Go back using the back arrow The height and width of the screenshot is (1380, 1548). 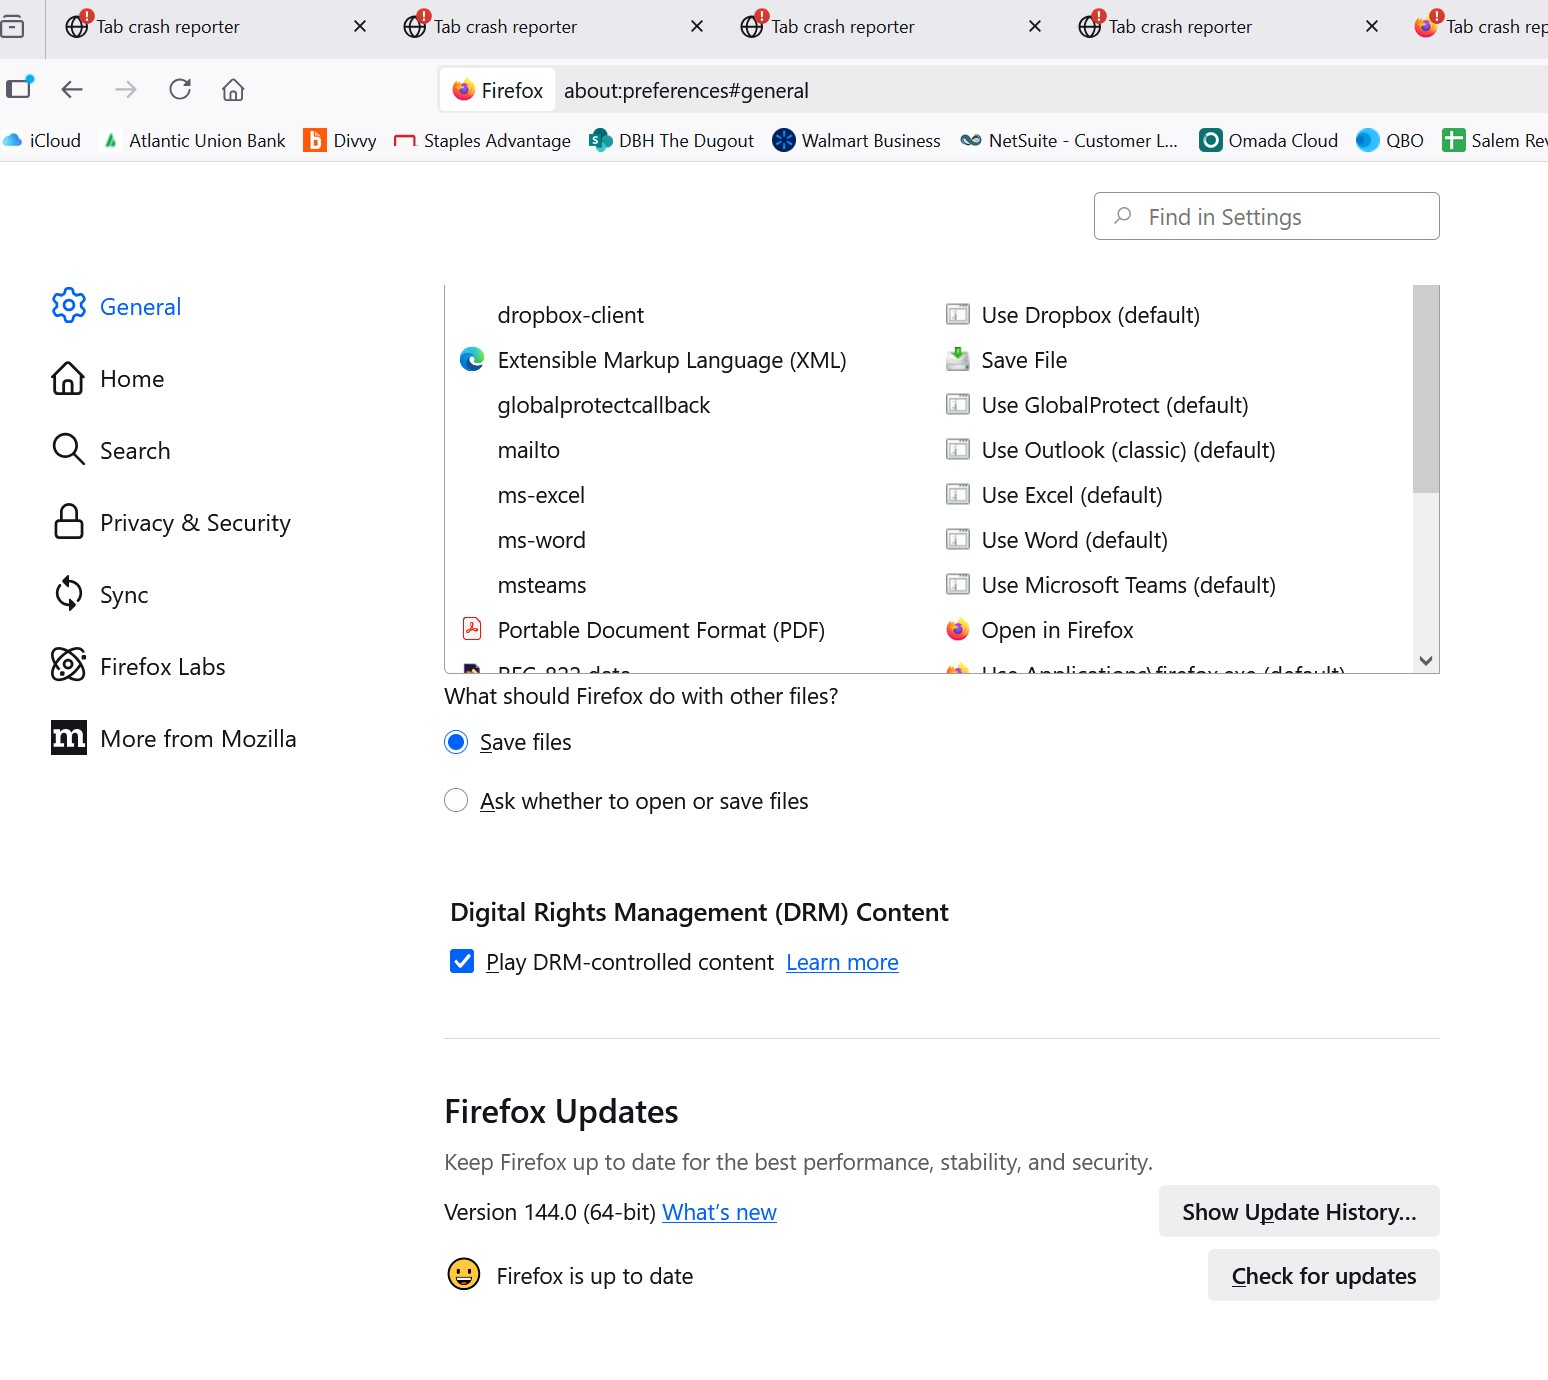click(72, 90)
